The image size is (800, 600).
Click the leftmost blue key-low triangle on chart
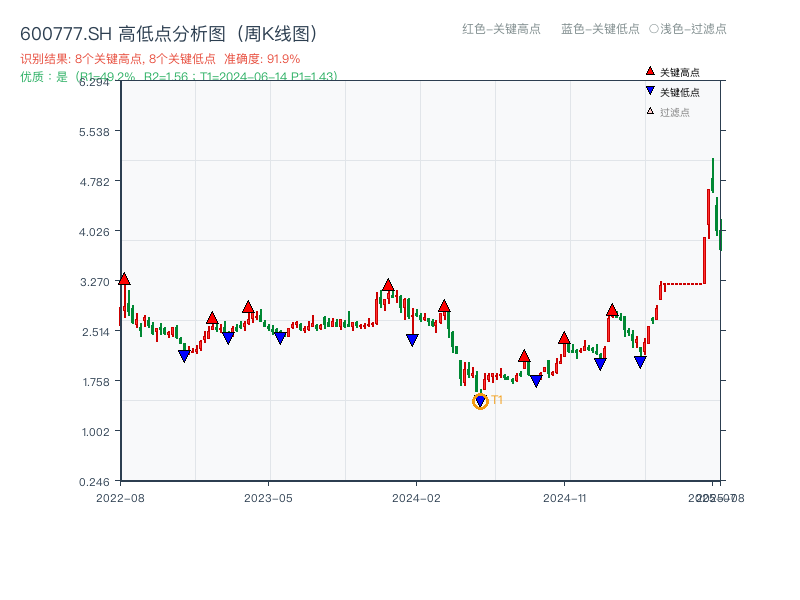click(184, 356)
